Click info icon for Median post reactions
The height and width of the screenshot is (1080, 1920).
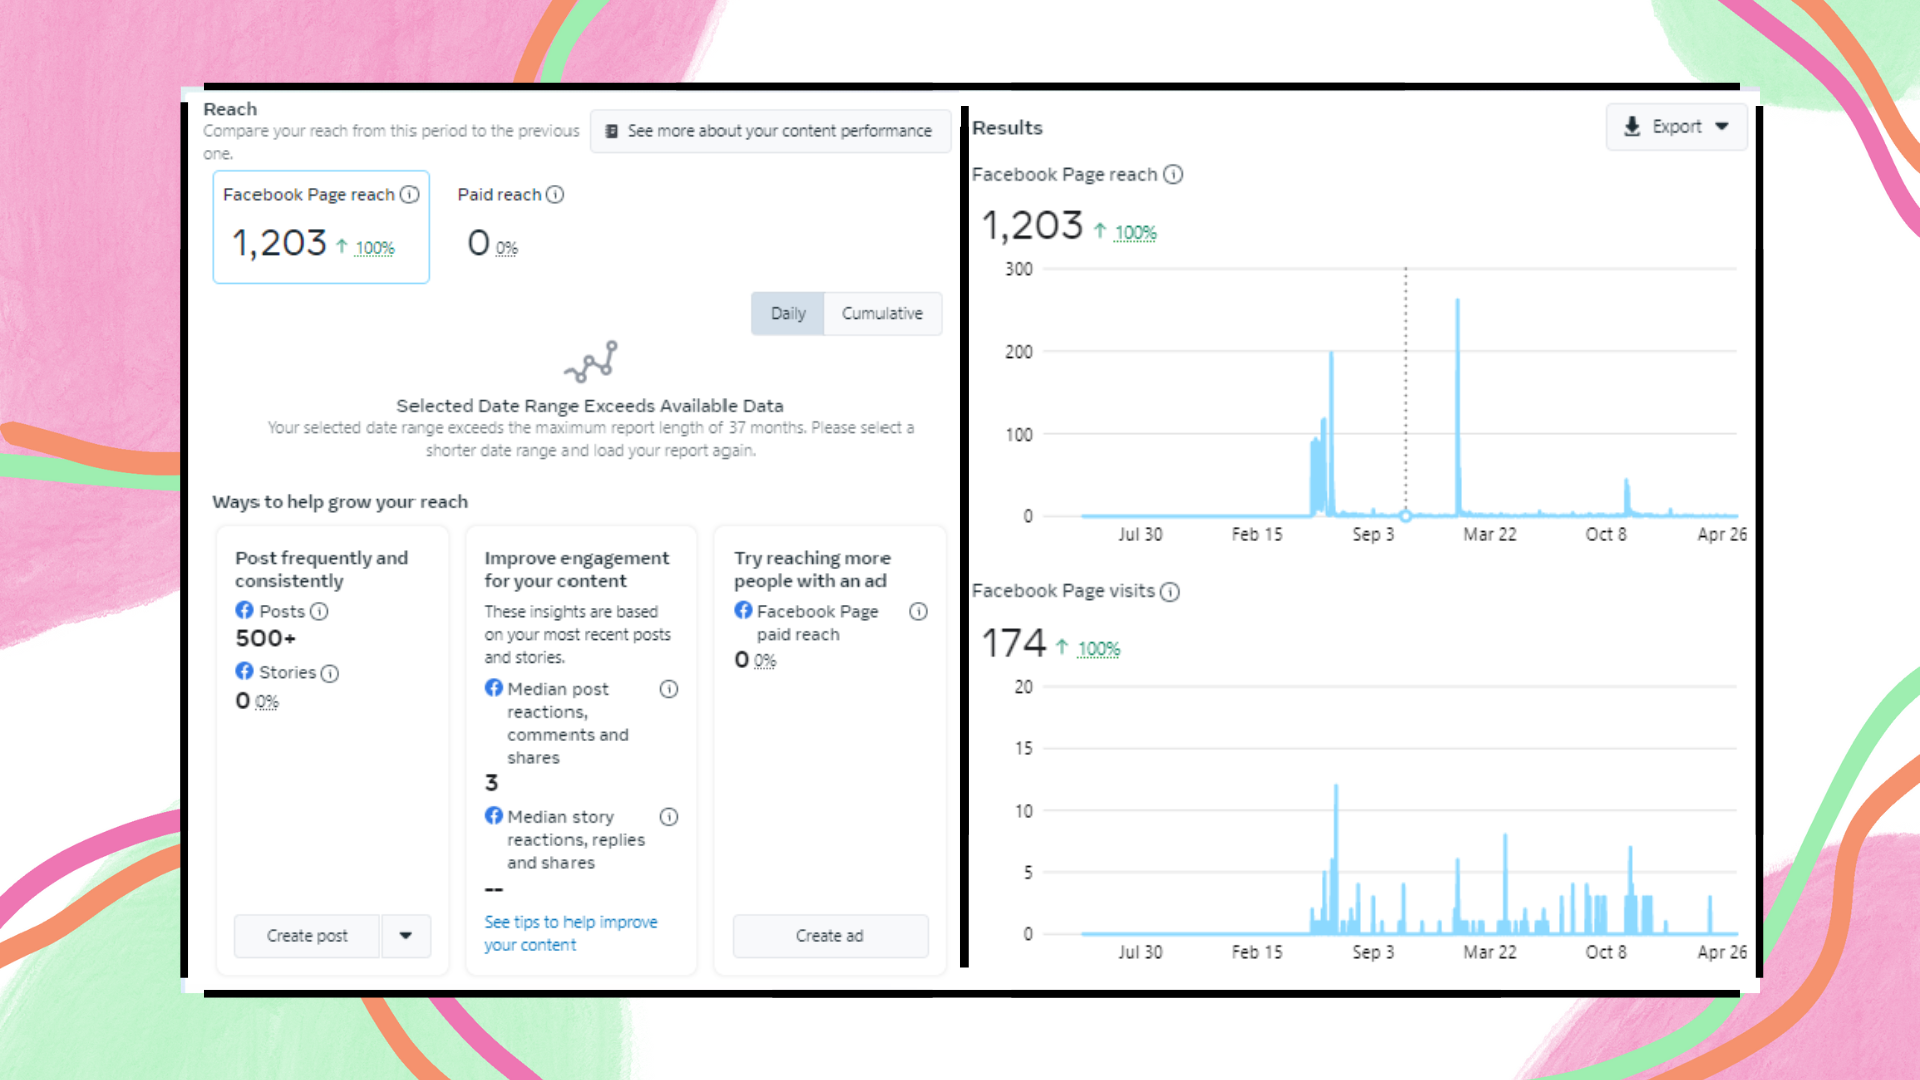click(669, 689)
